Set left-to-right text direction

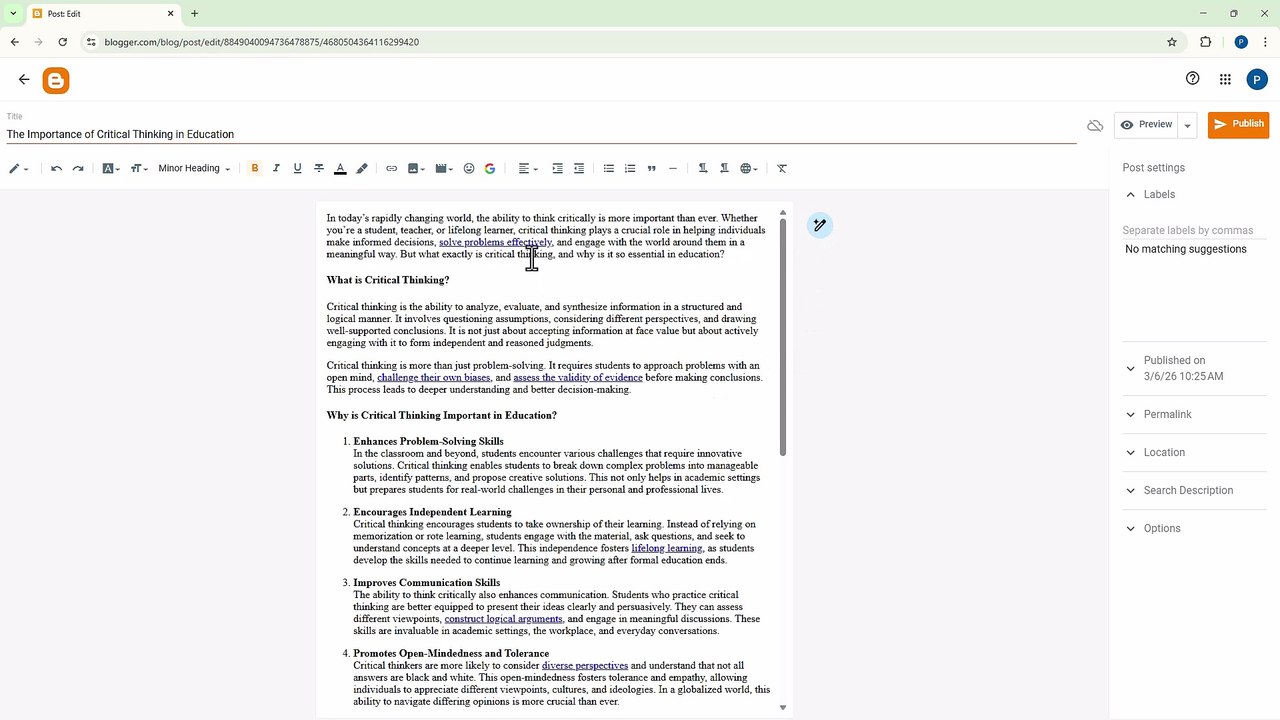(703, 168)
